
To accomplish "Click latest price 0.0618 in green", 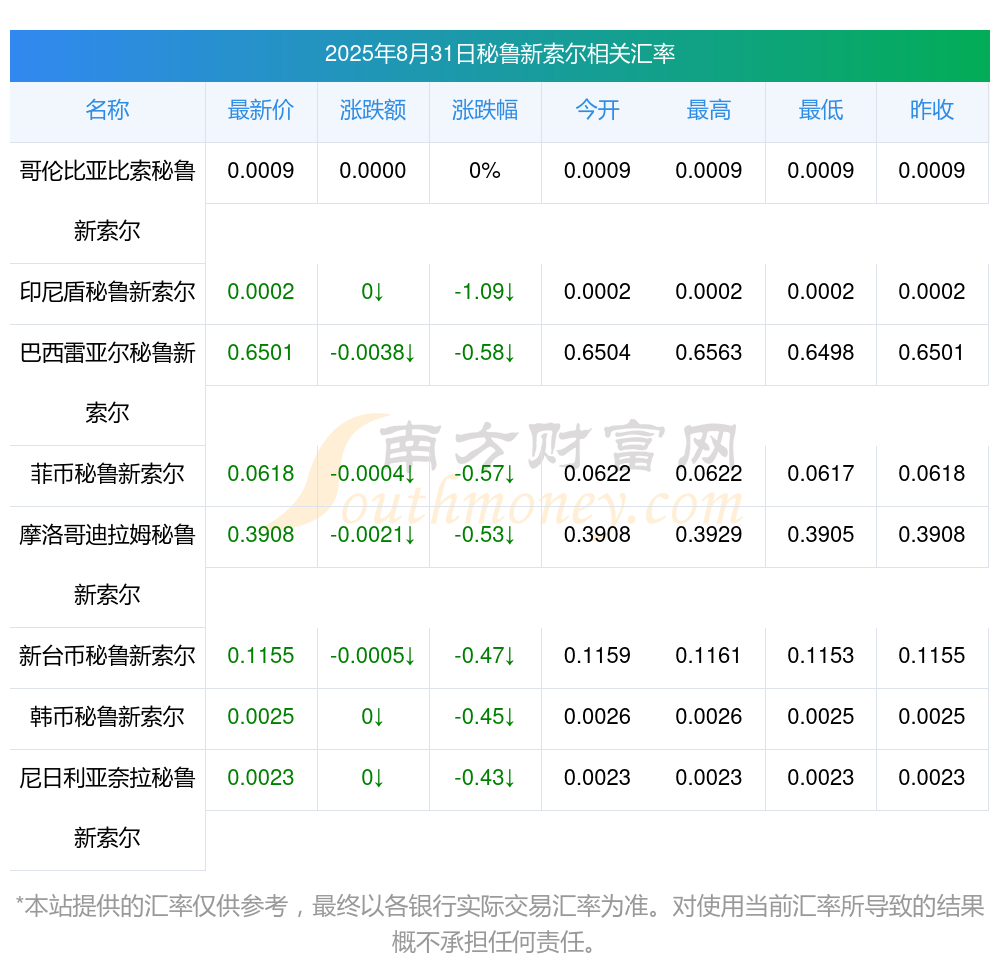I will (x=261, y=473).
